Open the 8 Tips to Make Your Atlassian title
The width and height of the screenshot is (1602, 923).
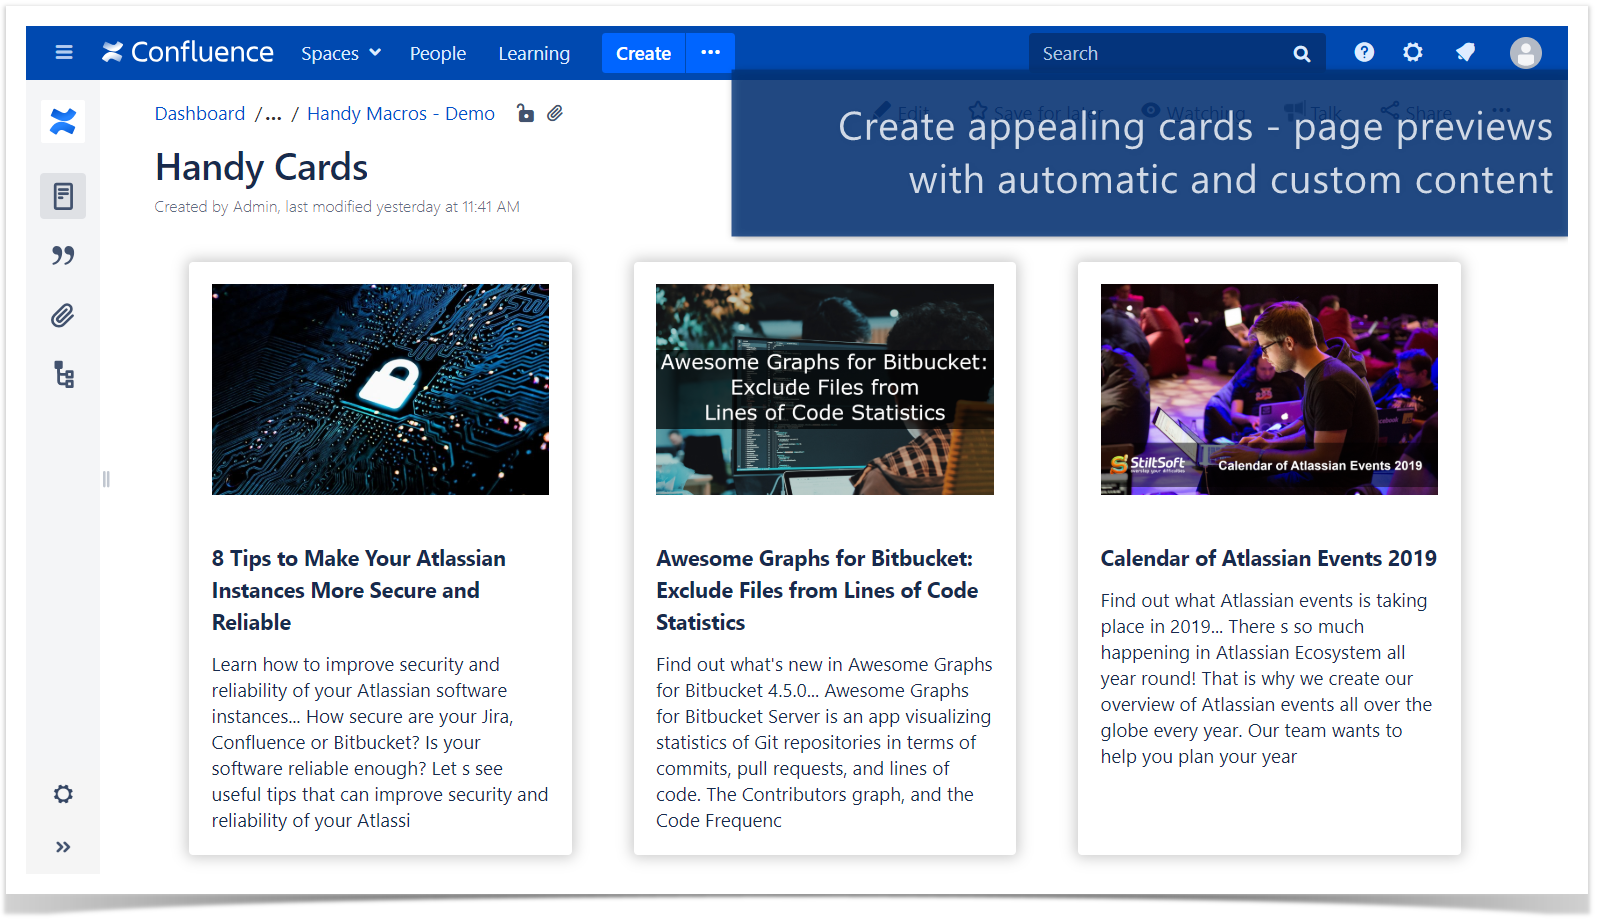[x=359, y=590]
